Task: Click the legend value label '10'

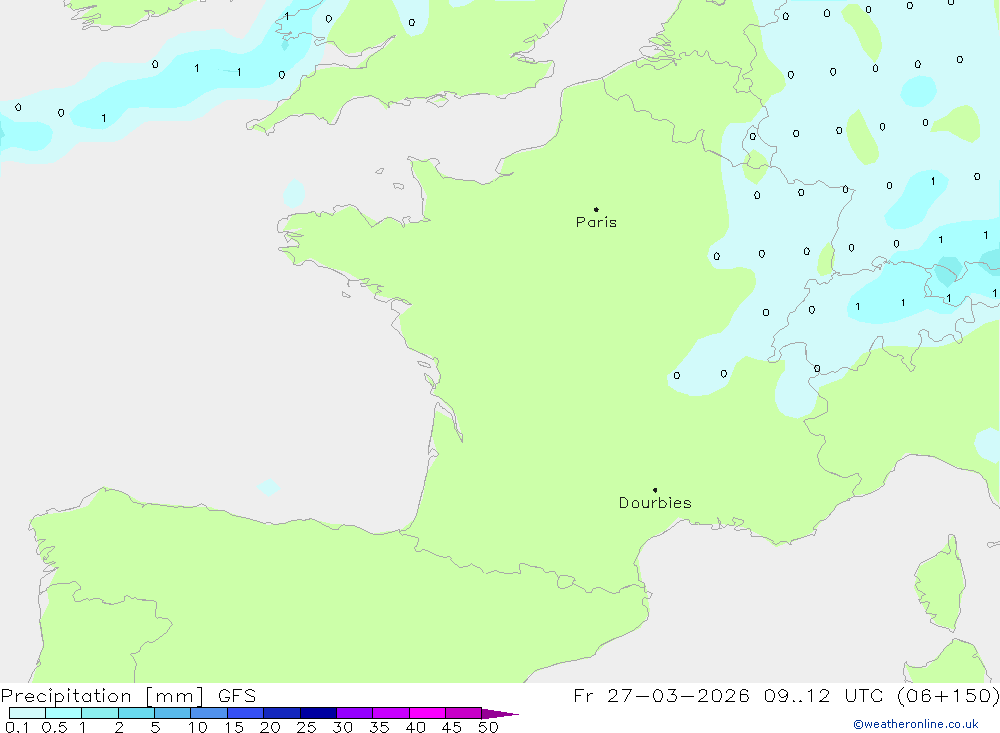Action: (198, 727)
